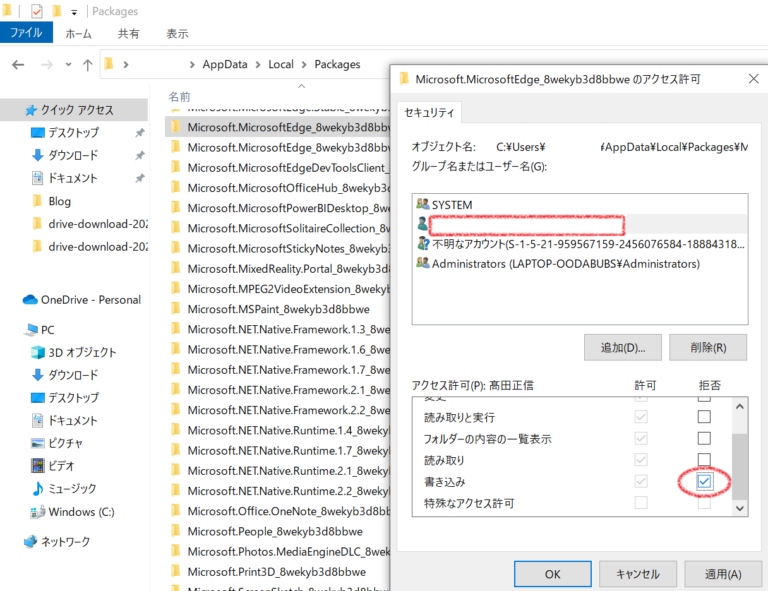Open pinned デスクトップ under quick access
This screenshot has width=768, height=591.
(x=73, y=132)
